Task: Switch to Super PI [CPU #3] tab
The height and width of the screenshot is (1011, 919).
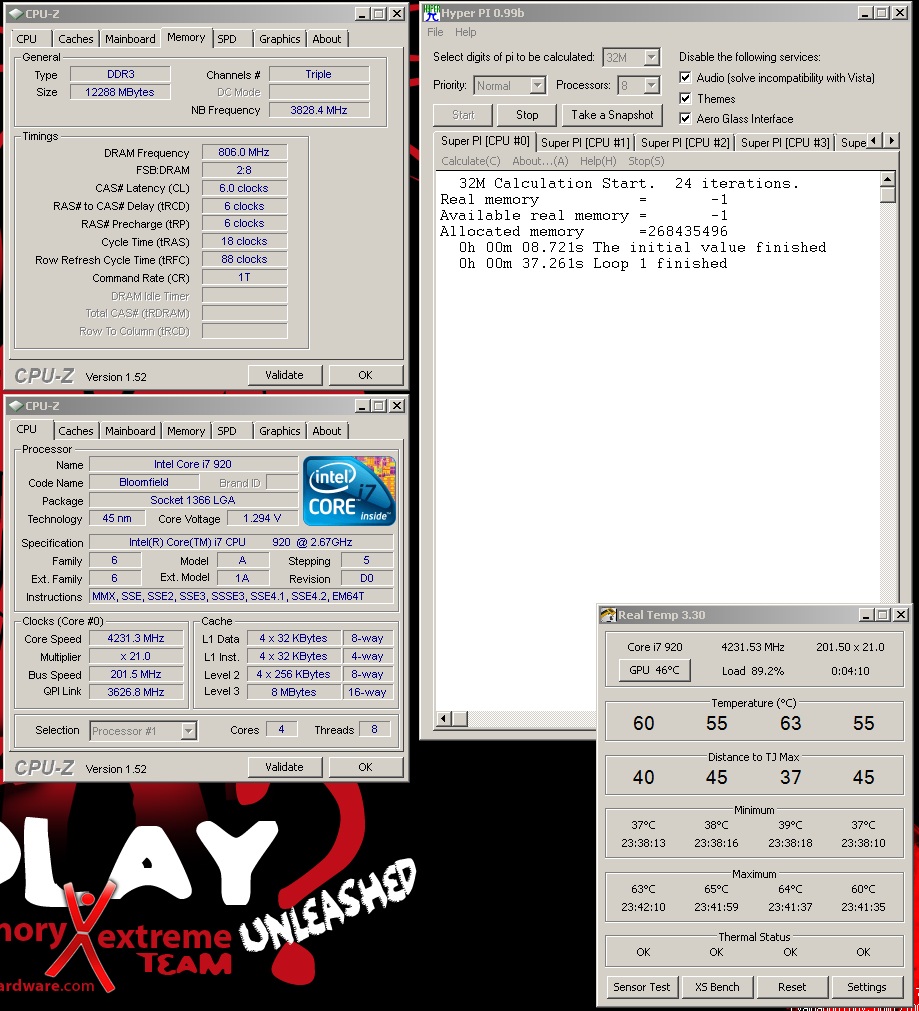Action: pyautogui.click(x=785, y=142)
